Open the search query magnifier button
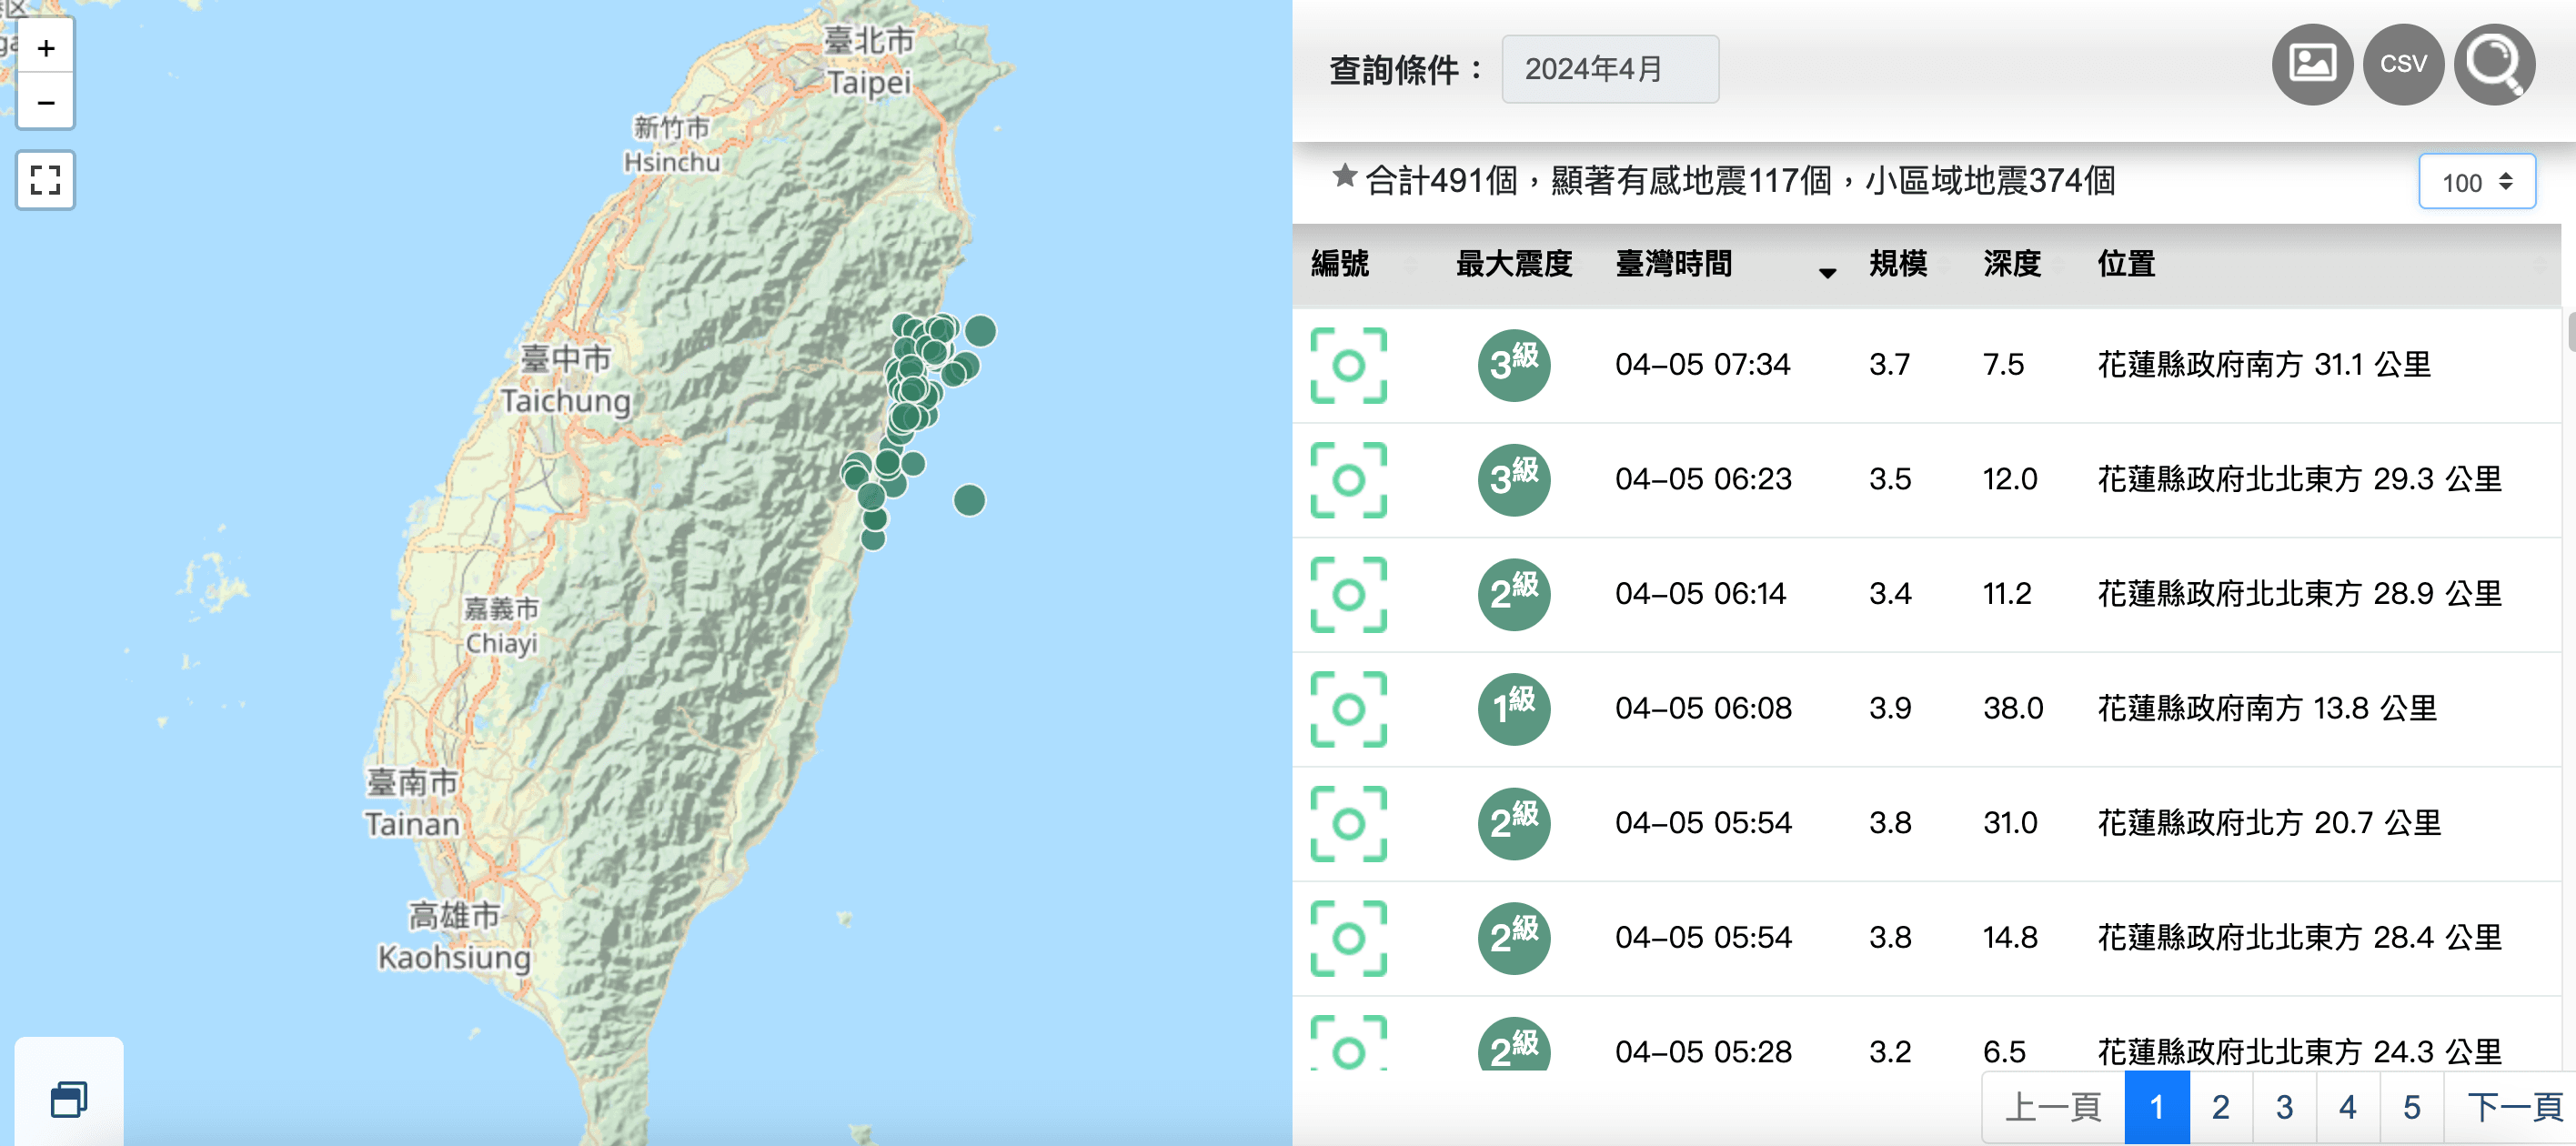 tap(2494, 64)
